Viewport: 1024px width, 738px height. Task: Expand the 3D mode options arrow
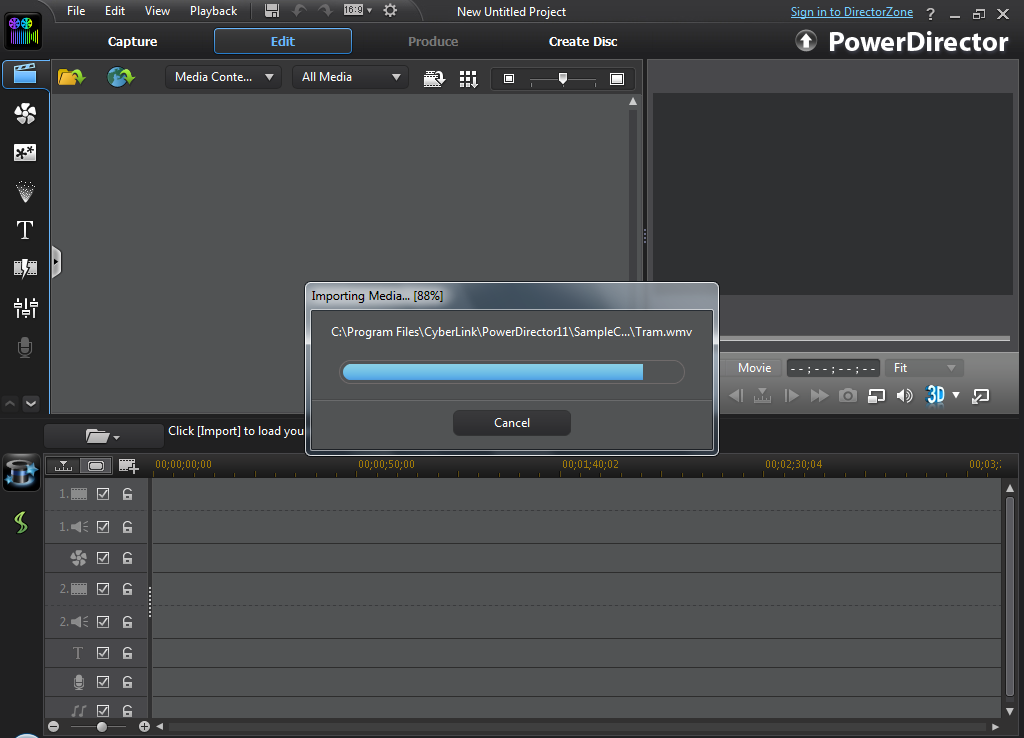tap(956, 395)
